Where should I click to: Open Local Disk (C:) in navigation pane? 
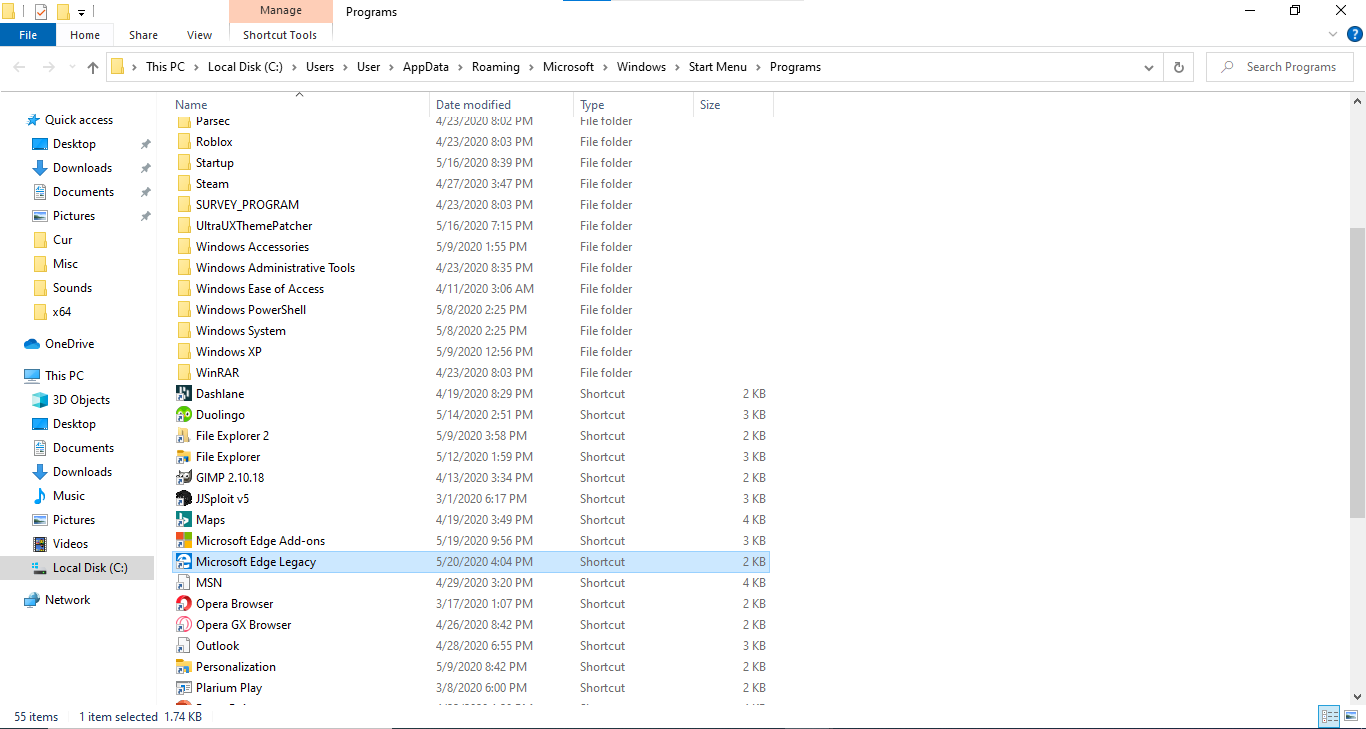90,568
